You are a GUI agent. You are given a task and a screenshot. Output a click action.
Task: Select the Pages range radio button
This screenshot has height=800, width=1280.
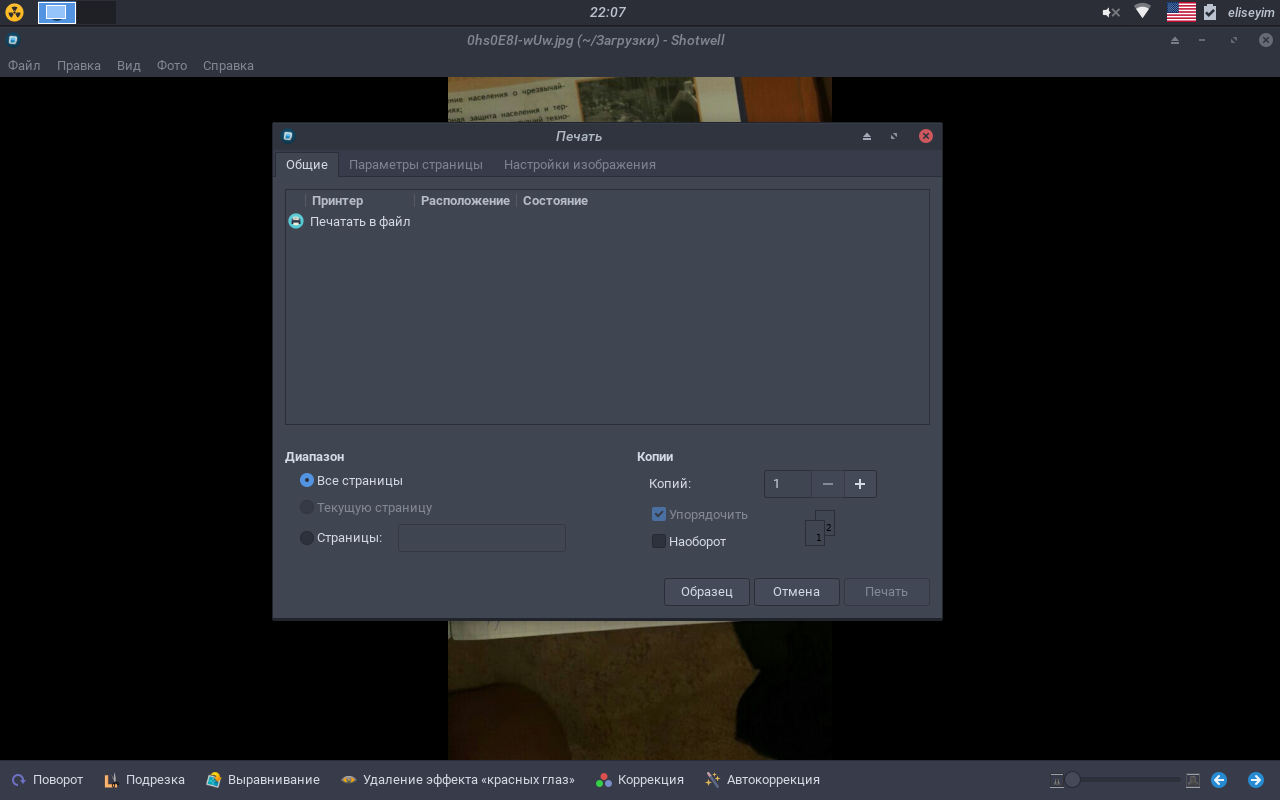click(307, 538)
